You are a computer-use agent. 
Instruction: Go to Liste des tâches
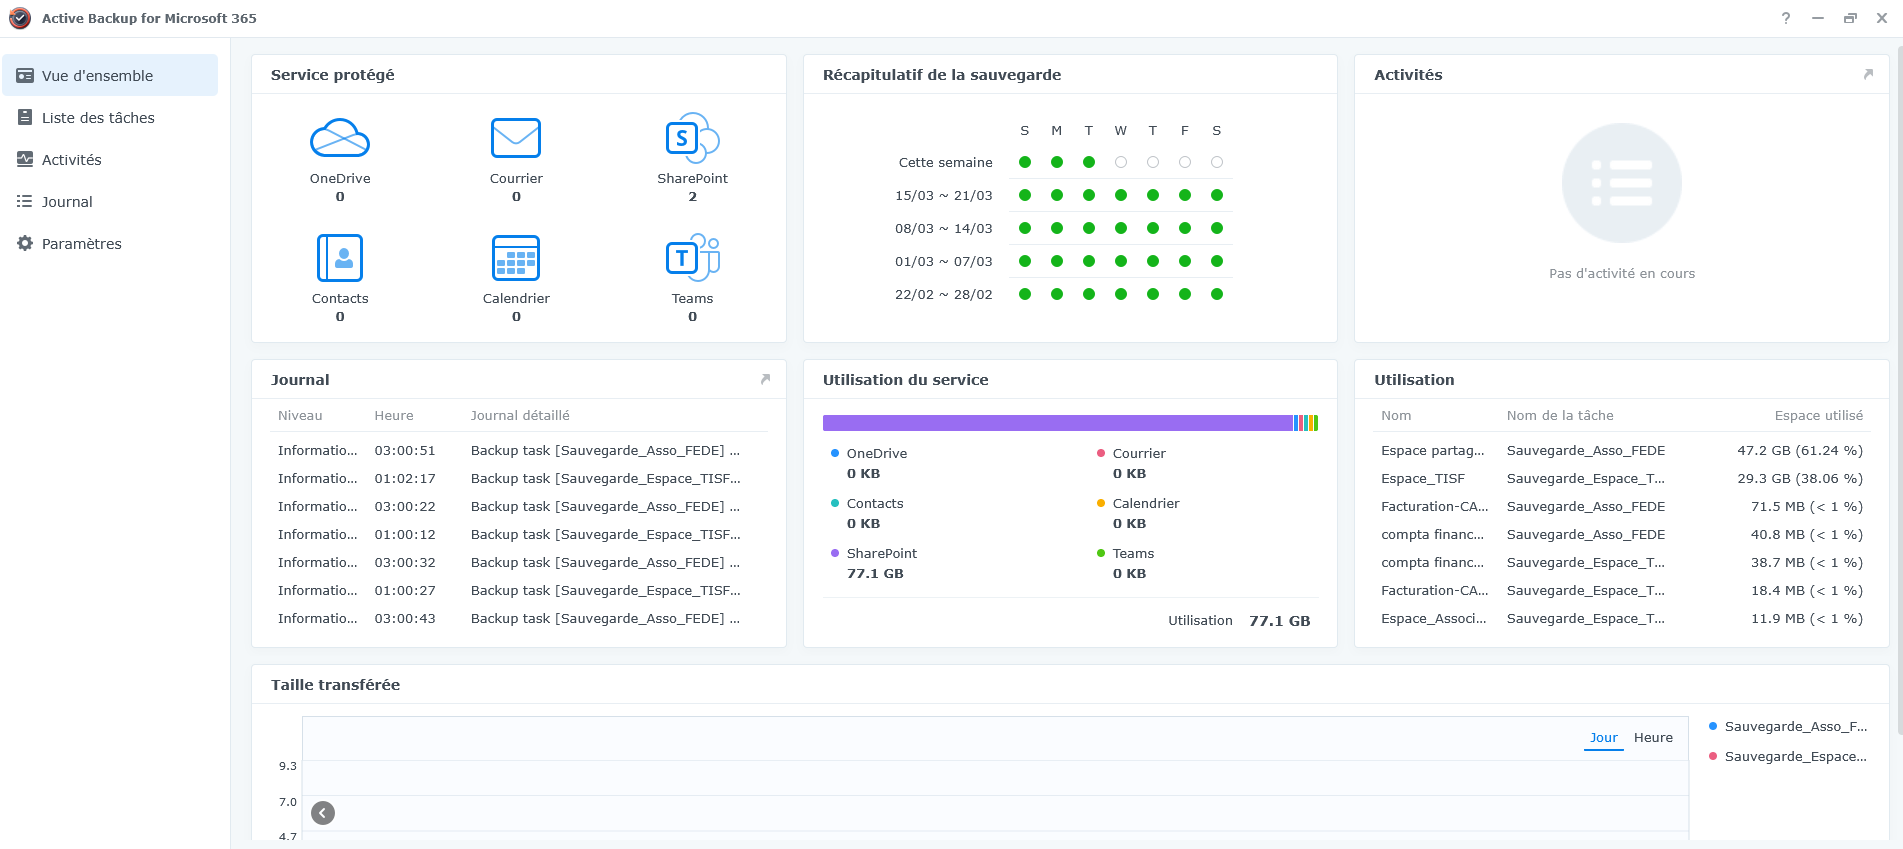(x=110, y=118)
